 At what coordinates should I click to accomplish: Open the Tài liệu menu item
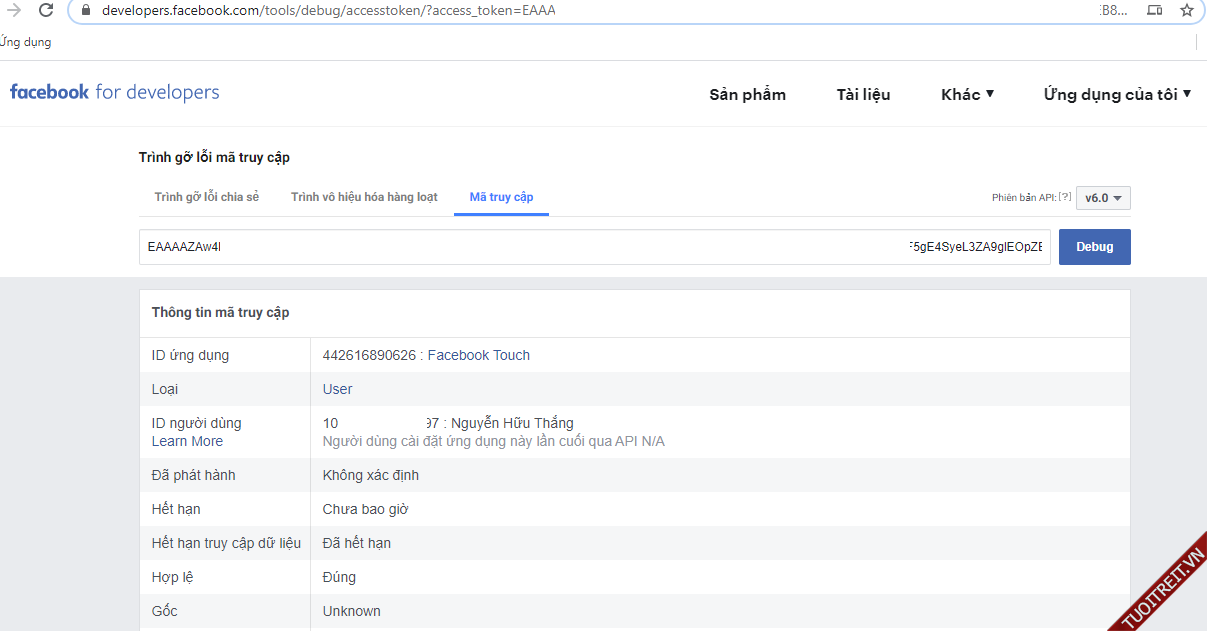point(863,95)
